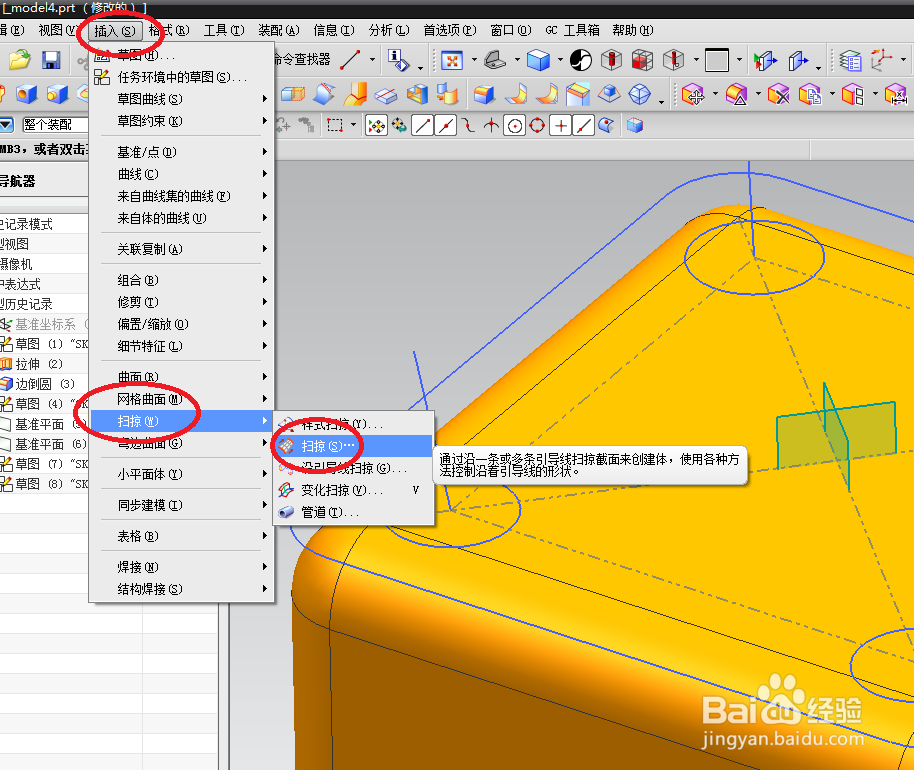
Task: Toggle End Point snap
Action: click(x=423, y=125)
